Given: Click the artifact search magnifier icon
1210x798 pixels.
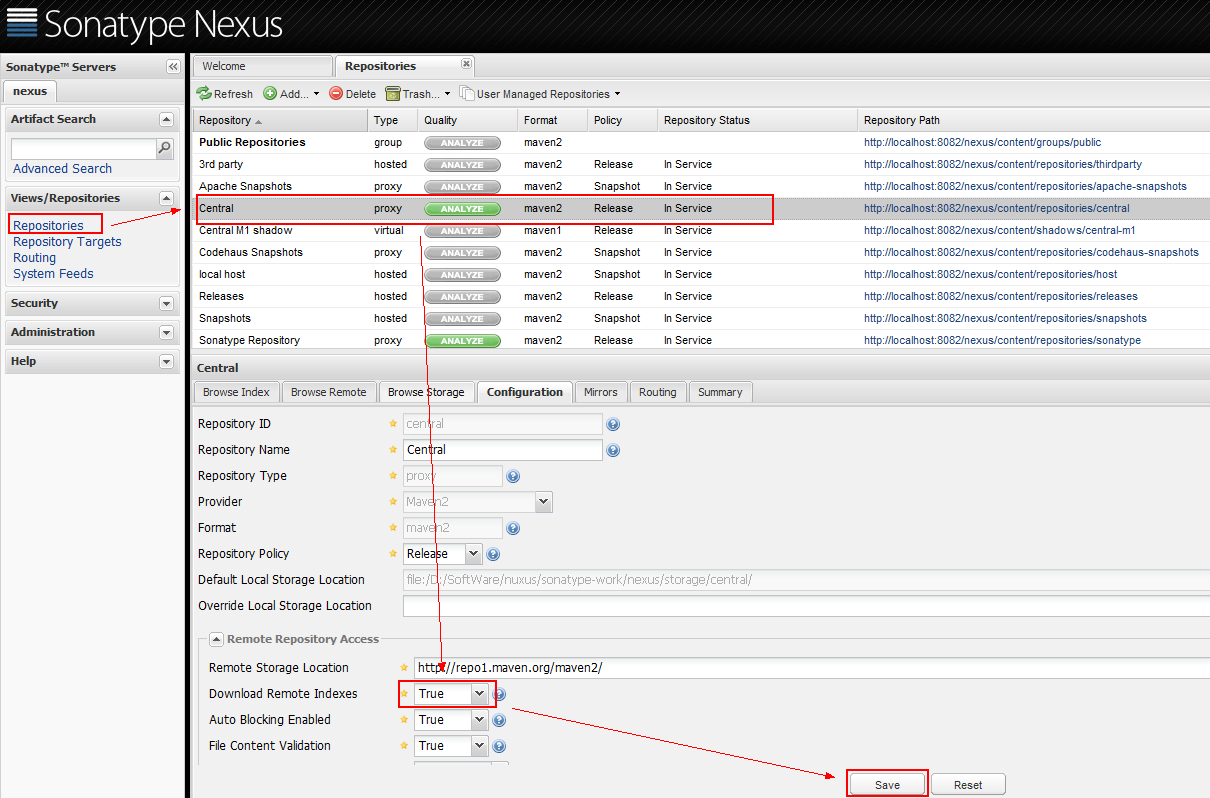Looking at the screenshot, I should pos(165,149).
